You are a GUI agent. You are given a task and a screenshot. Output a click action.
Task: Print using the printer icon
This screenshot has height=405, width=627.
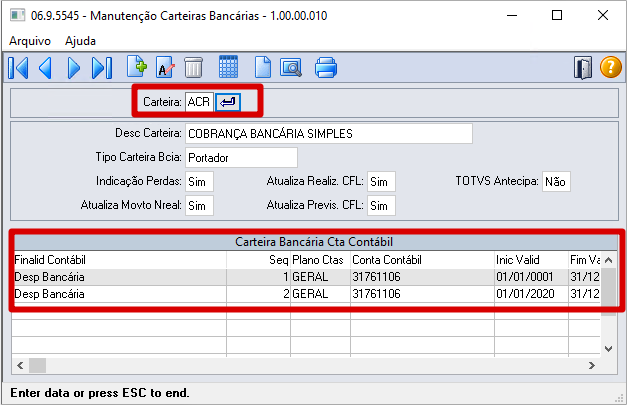pyautogui.click(x=326, y=67)
